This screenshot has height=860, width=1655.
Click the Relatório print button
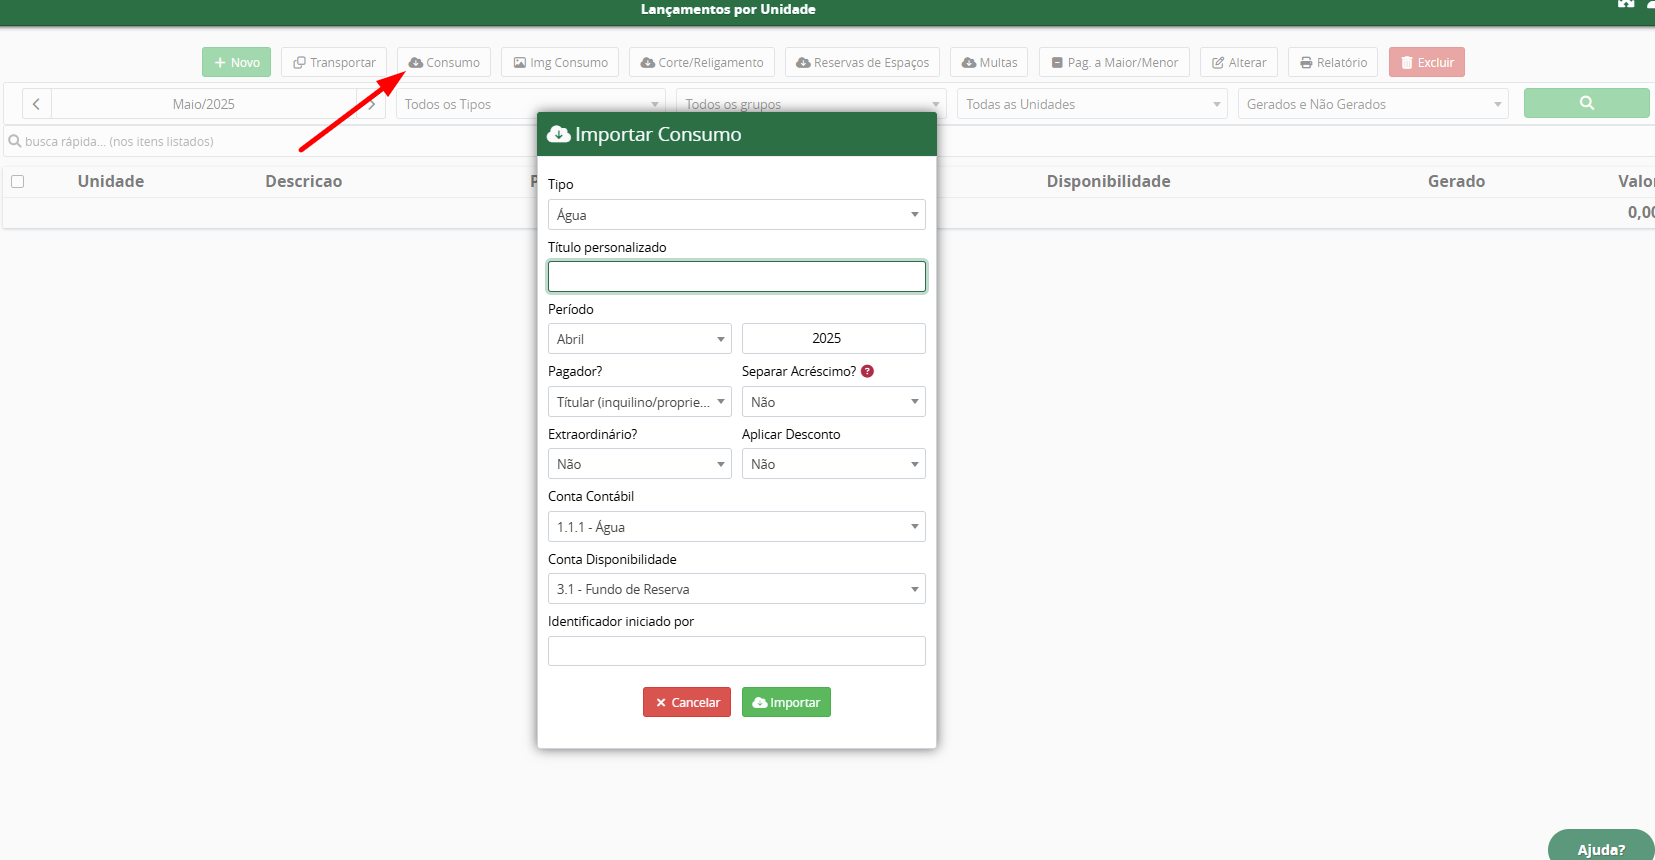pyautogui.click(x=1332, y=62)
